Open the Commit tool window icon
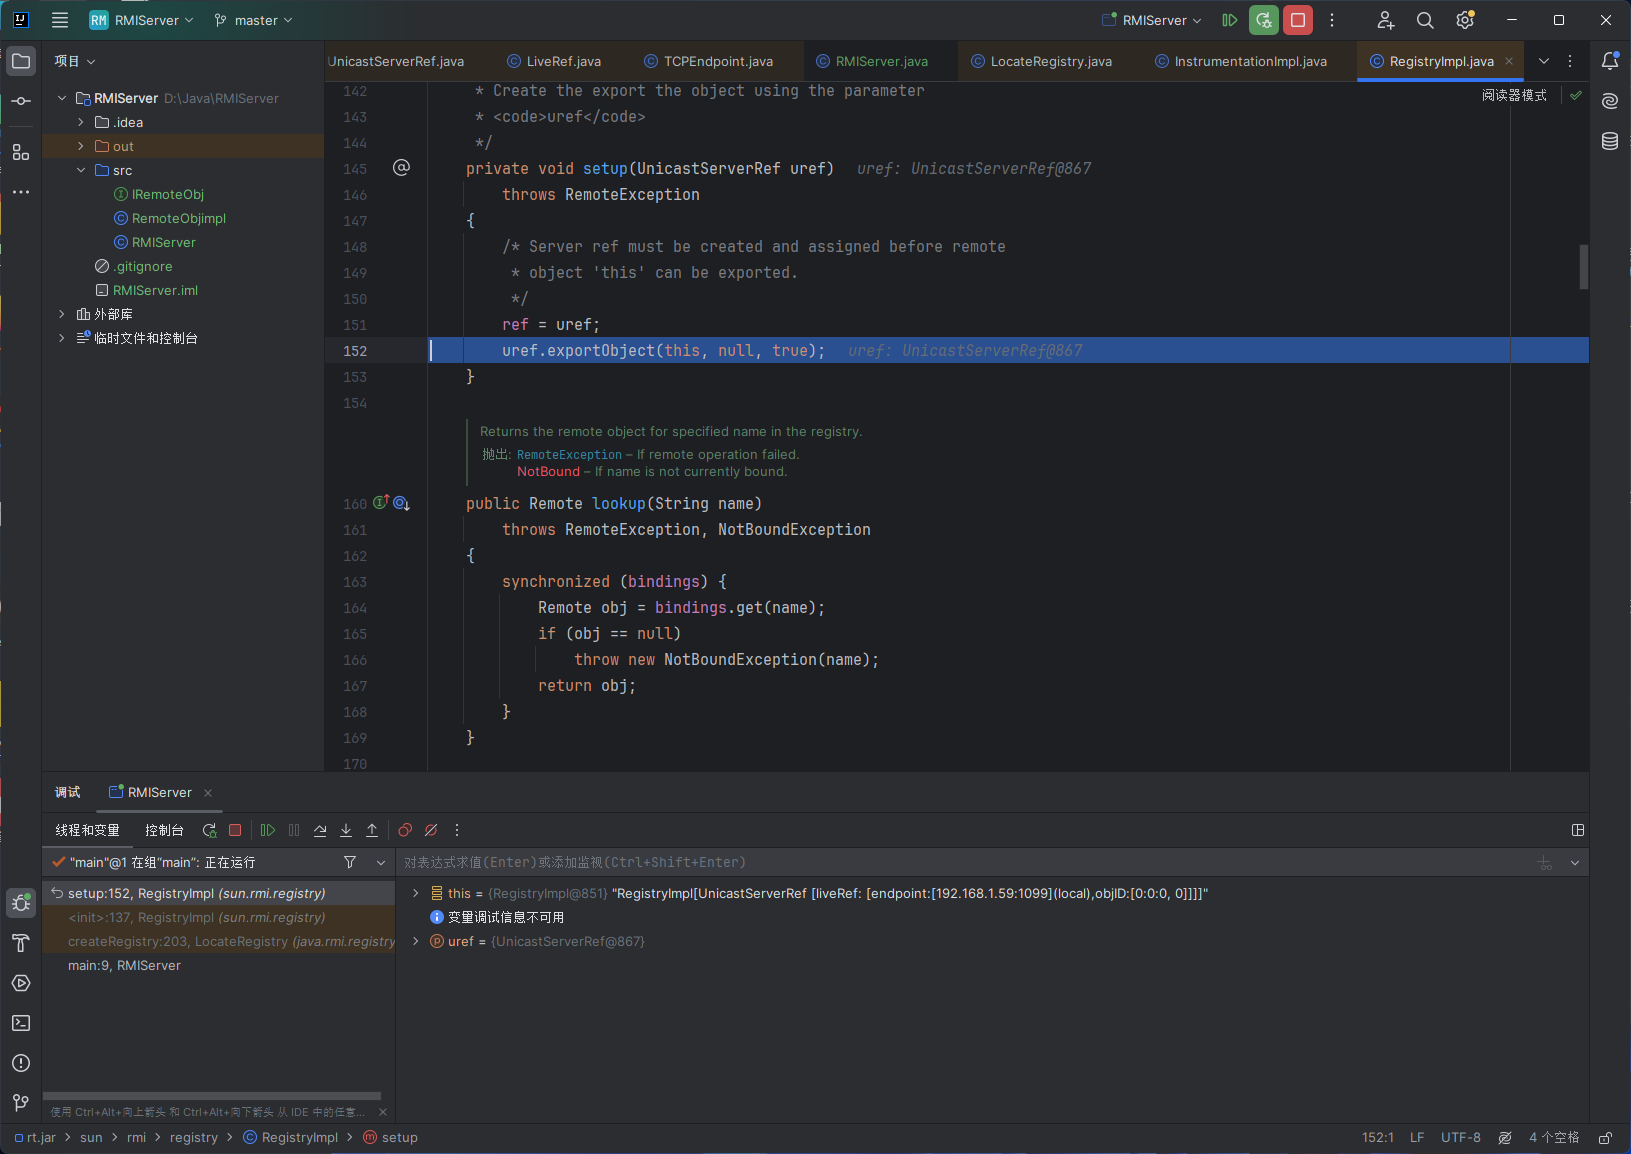This screenshot has height=1154, width=1631. pos(21,101)
